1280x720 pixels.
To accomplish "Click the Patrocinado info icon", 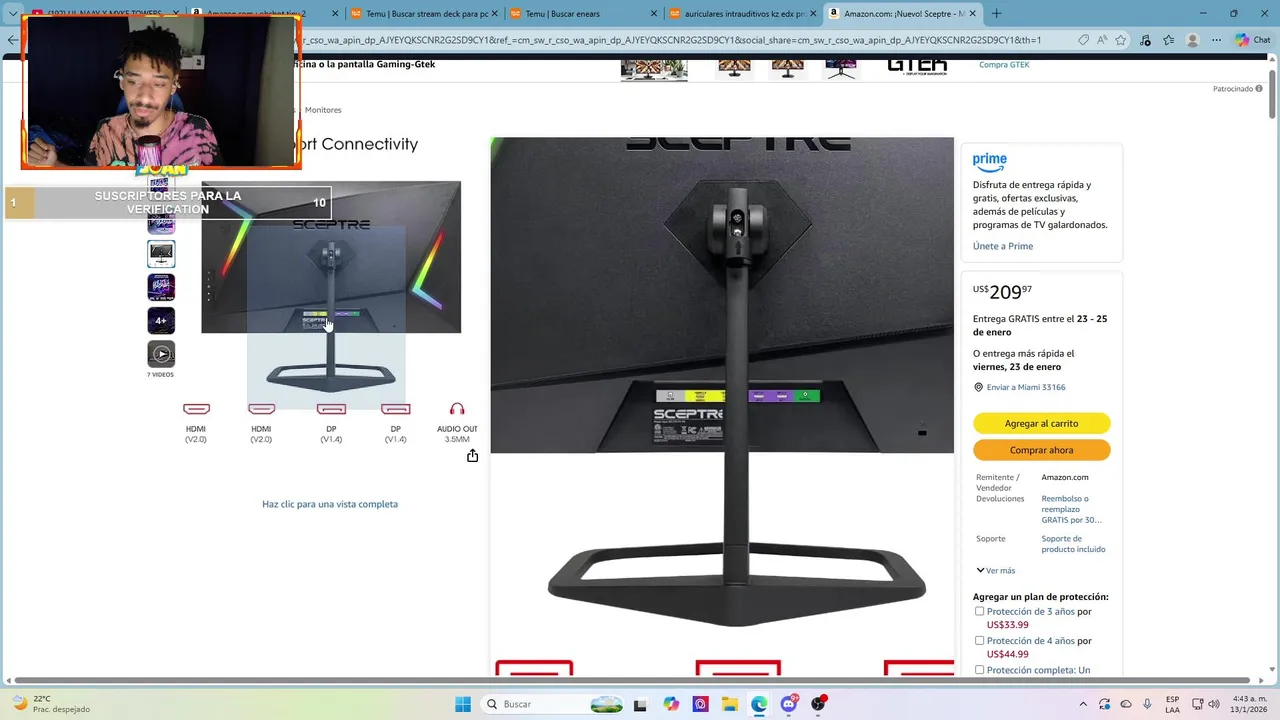I will pyautogui.click(x=1259, y=89).
